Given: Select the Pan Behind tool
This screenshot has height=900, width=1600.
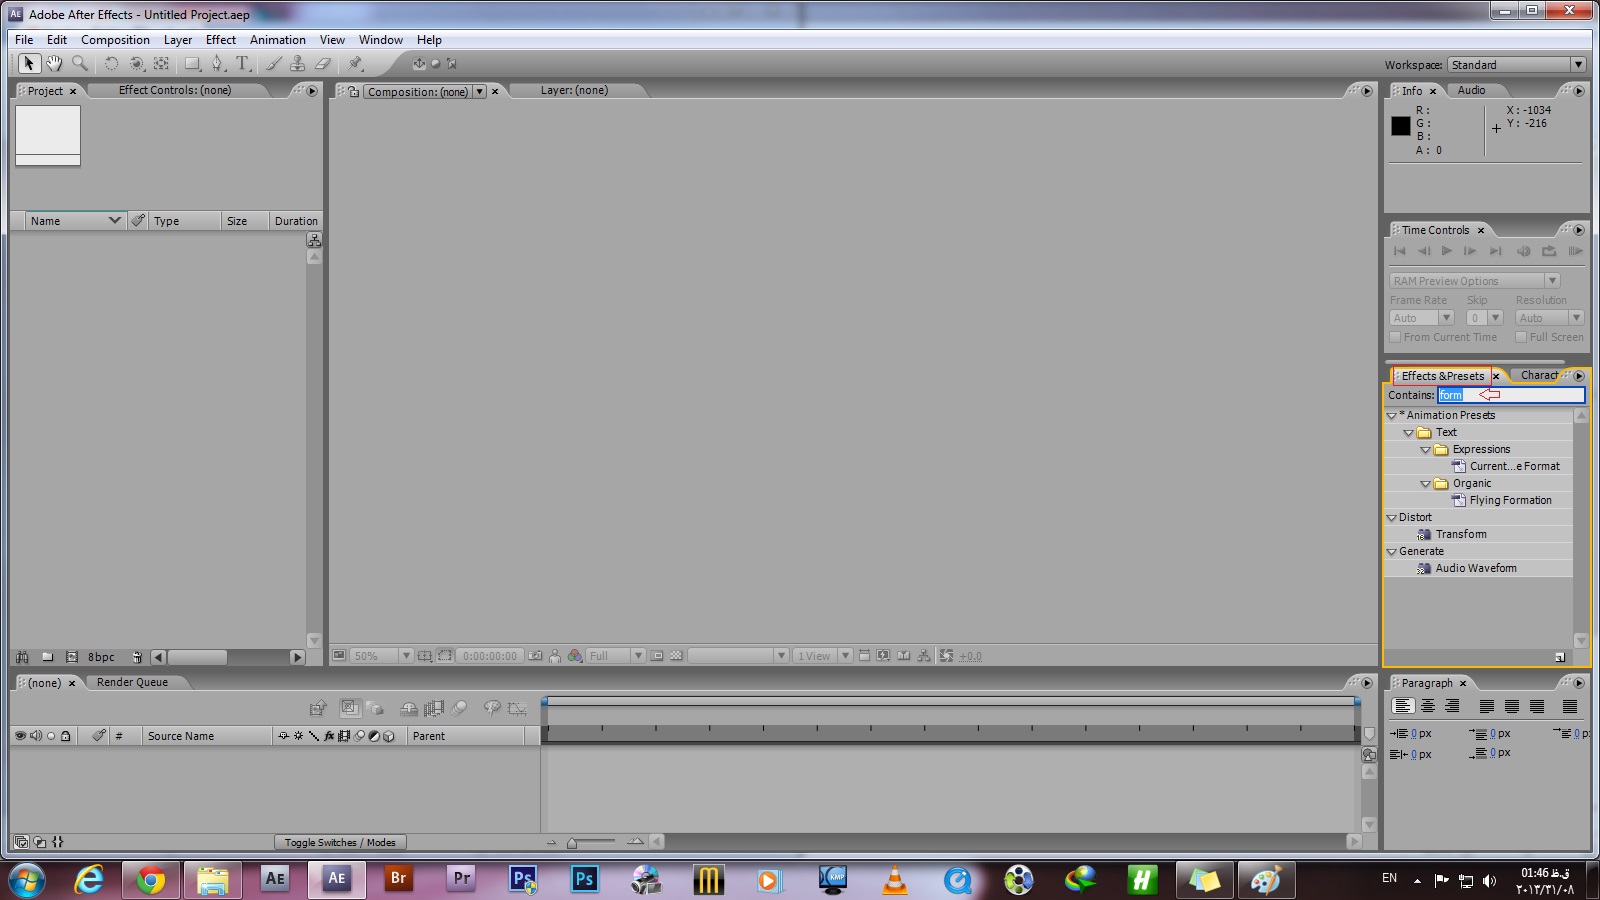Looking at the screenshot, I should tap(162, 64).
